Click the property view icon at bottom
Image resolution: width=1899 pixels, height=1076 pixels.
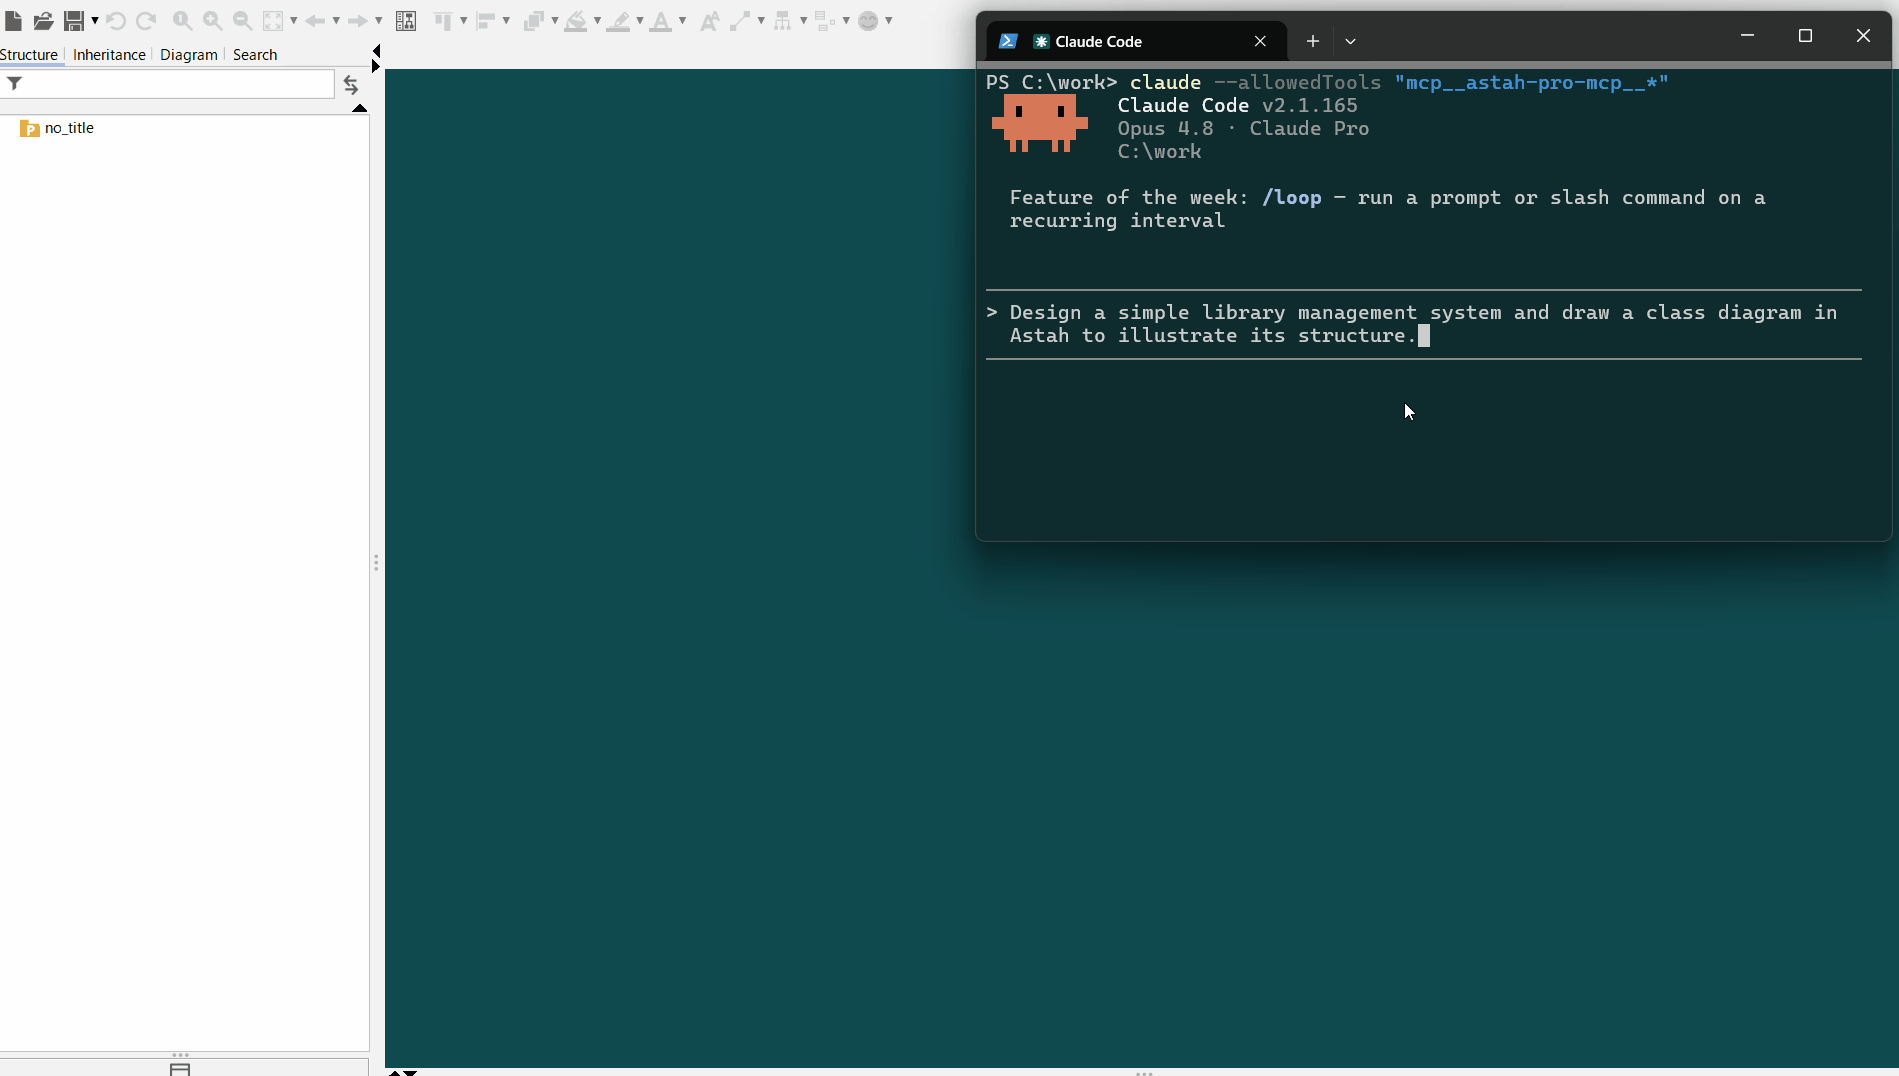click(x=180, y=1069)
